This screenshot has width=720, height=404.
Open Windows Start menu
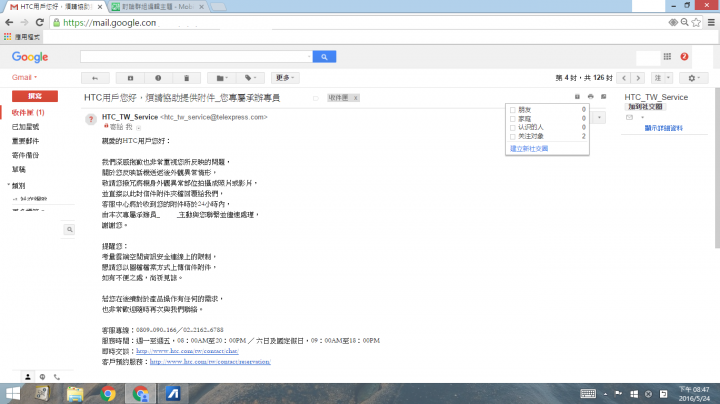pyautogui.click(x=13, y=394)
